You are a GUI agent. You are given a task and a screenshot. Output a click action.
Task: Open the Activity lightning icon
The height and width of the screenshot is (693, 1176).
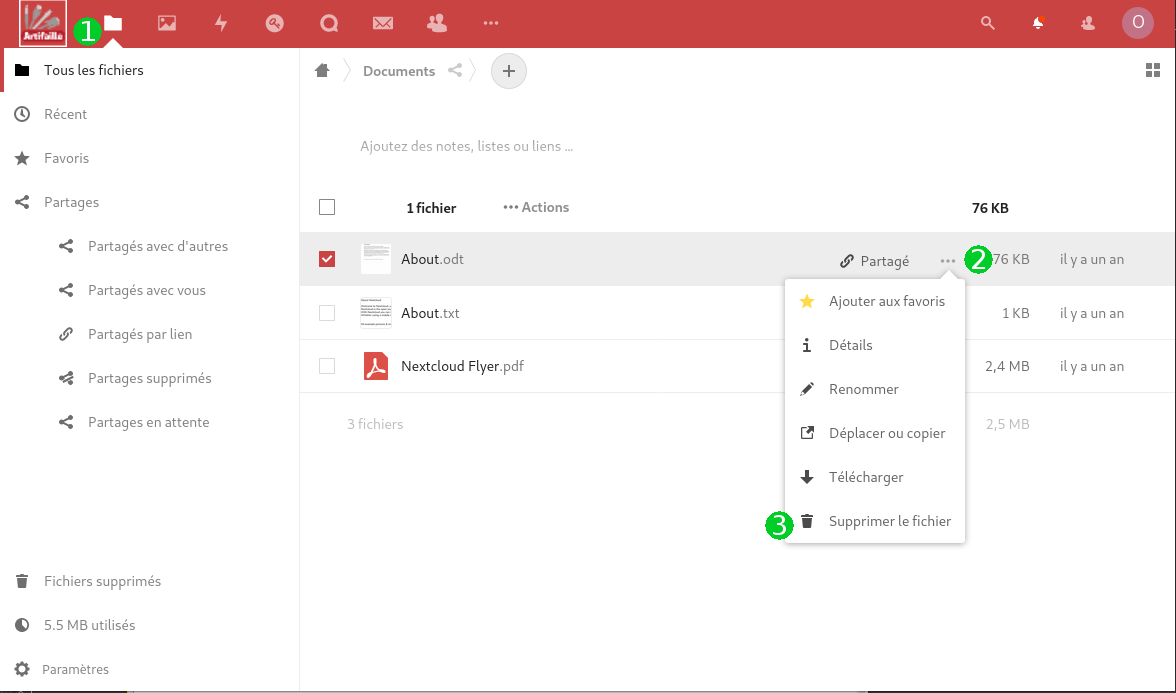point(221,23)
